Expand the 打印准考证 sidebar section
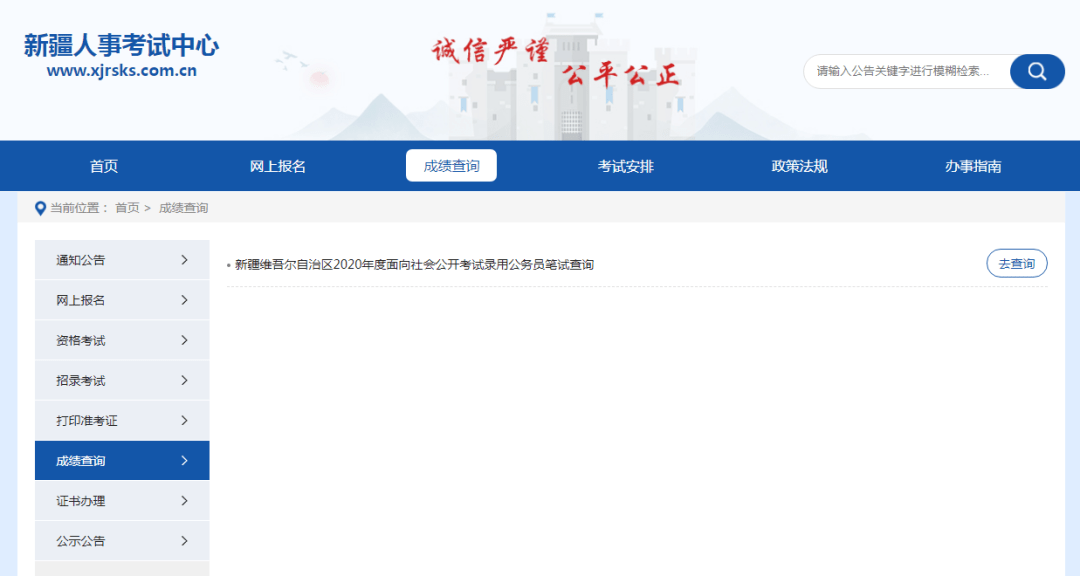Image resolution: width=1080 pixels, height=576 pixels. point(121,420)
